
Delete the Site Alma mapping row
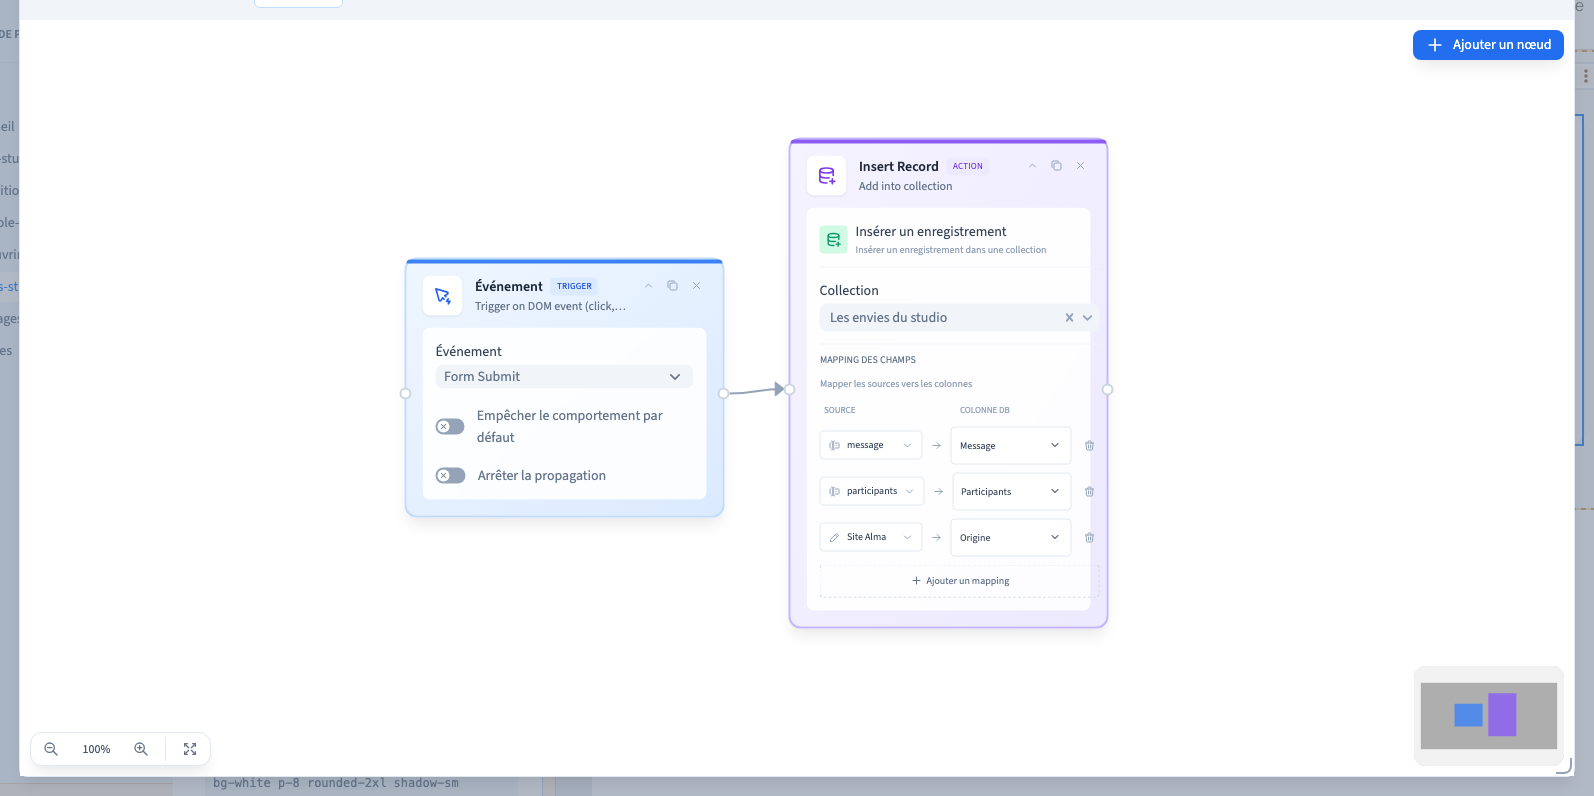(x=1090, y=538)
